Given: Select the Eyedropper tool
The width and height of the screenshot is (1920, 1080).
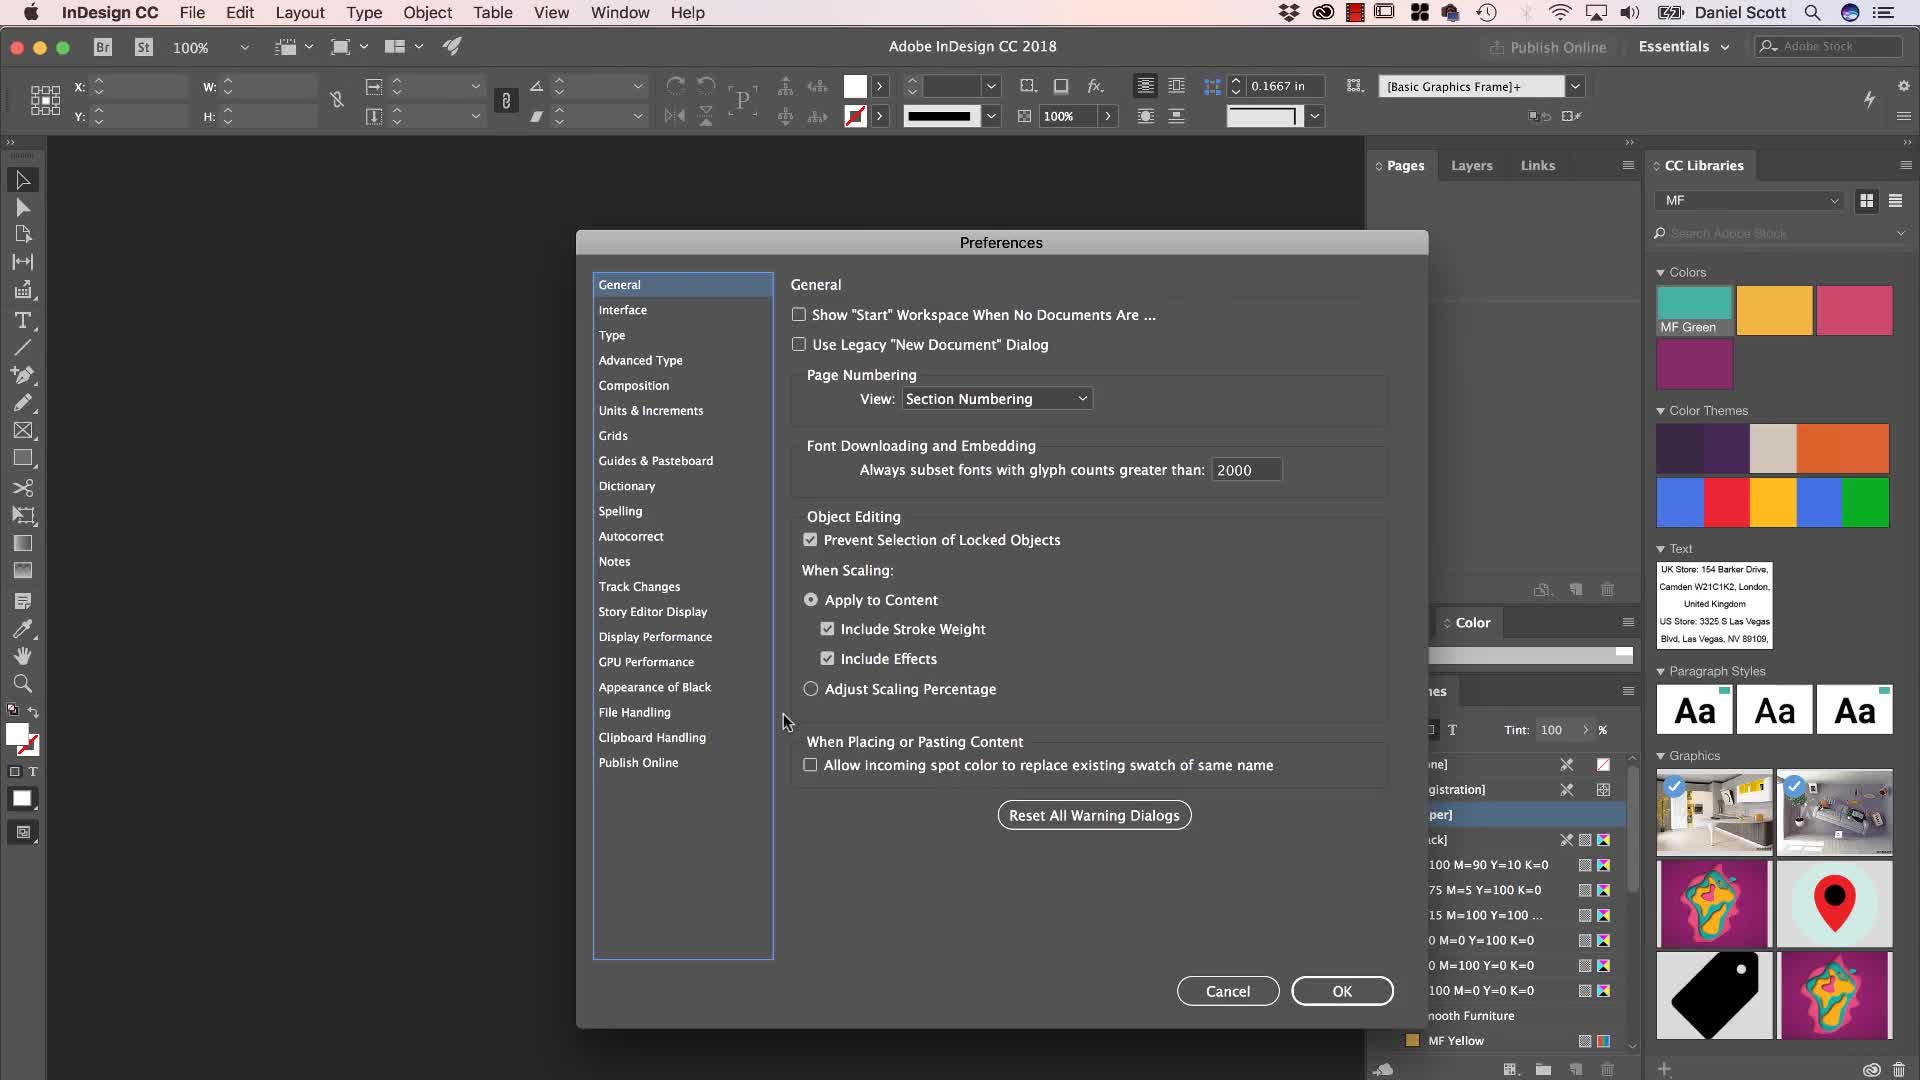Looking at the screenshot, I should tap(22, 629).
